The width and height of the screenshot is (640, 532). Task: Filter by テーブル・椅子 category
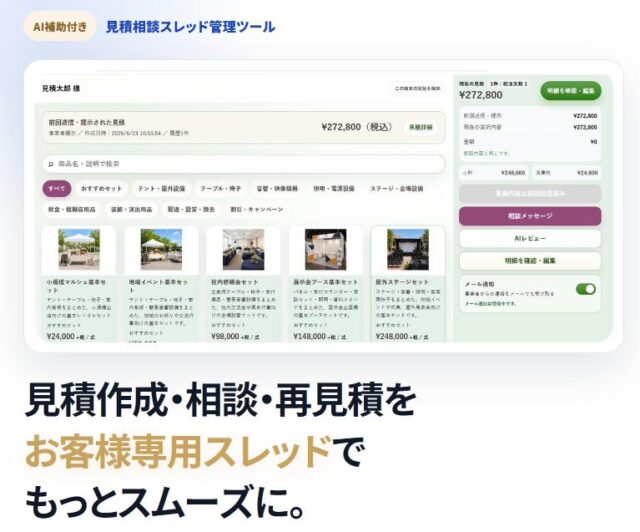(x=220, y=189)
